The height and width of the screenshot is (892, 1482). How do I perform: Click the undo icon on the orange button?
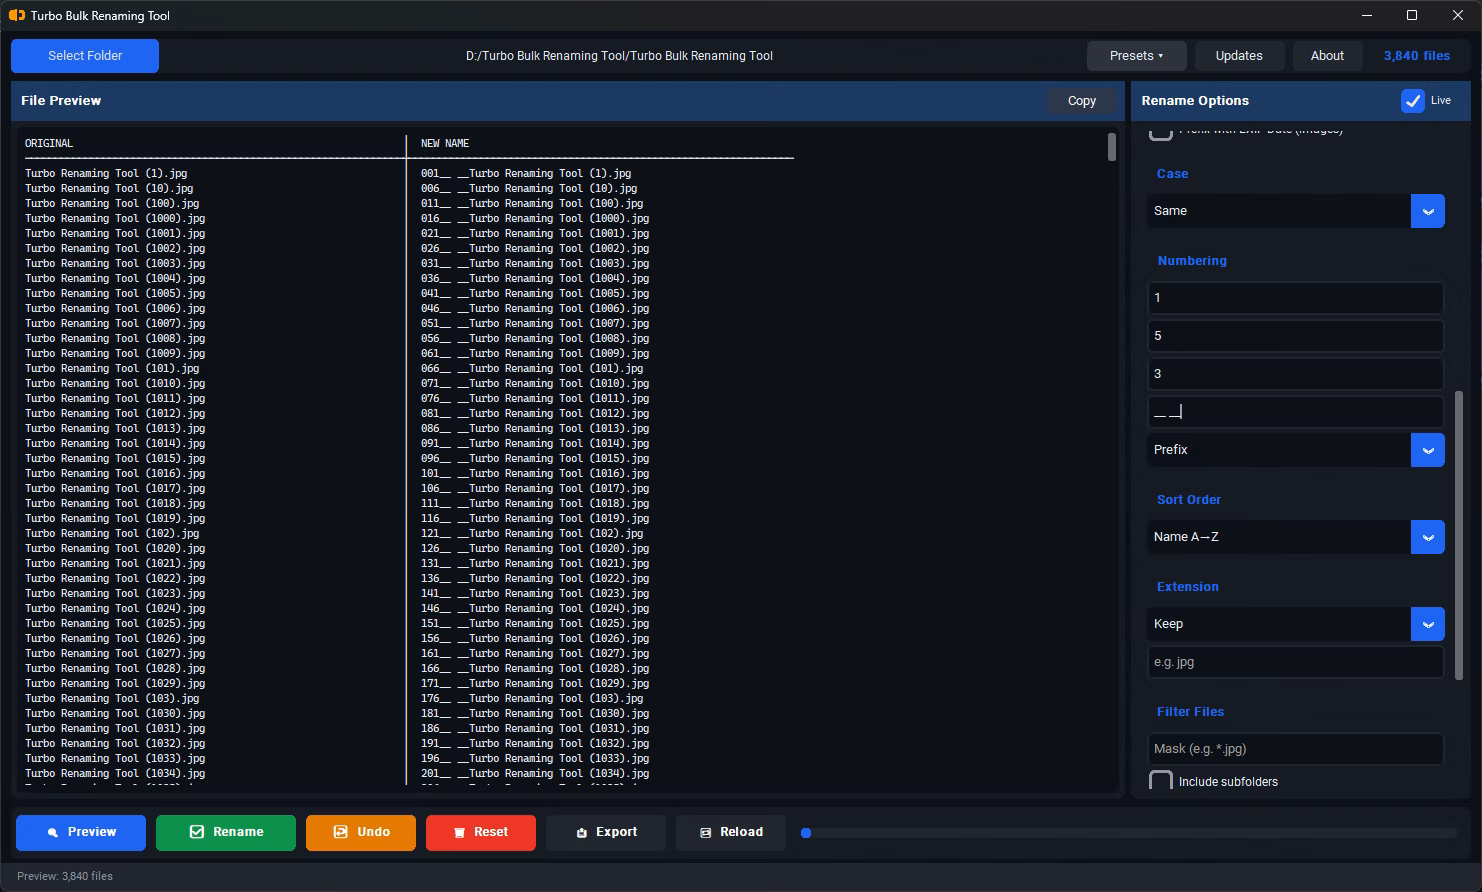point(340,832)
